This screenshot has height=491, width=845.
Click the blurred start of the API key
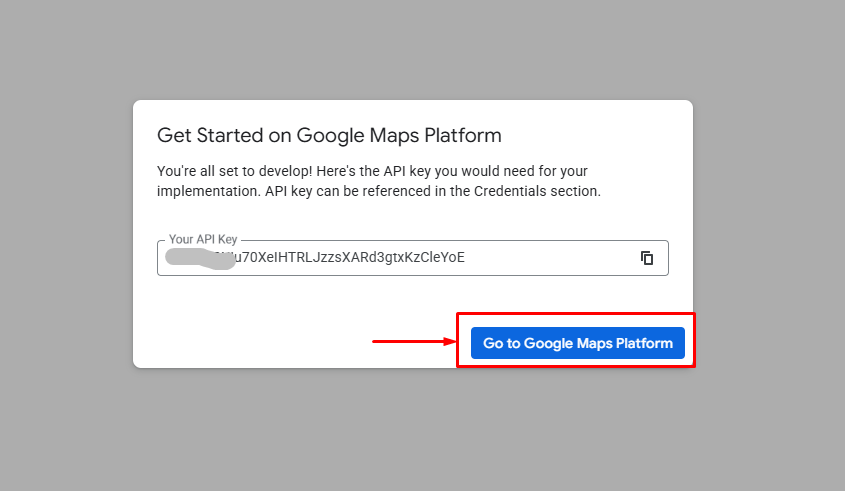coord(196,257)
